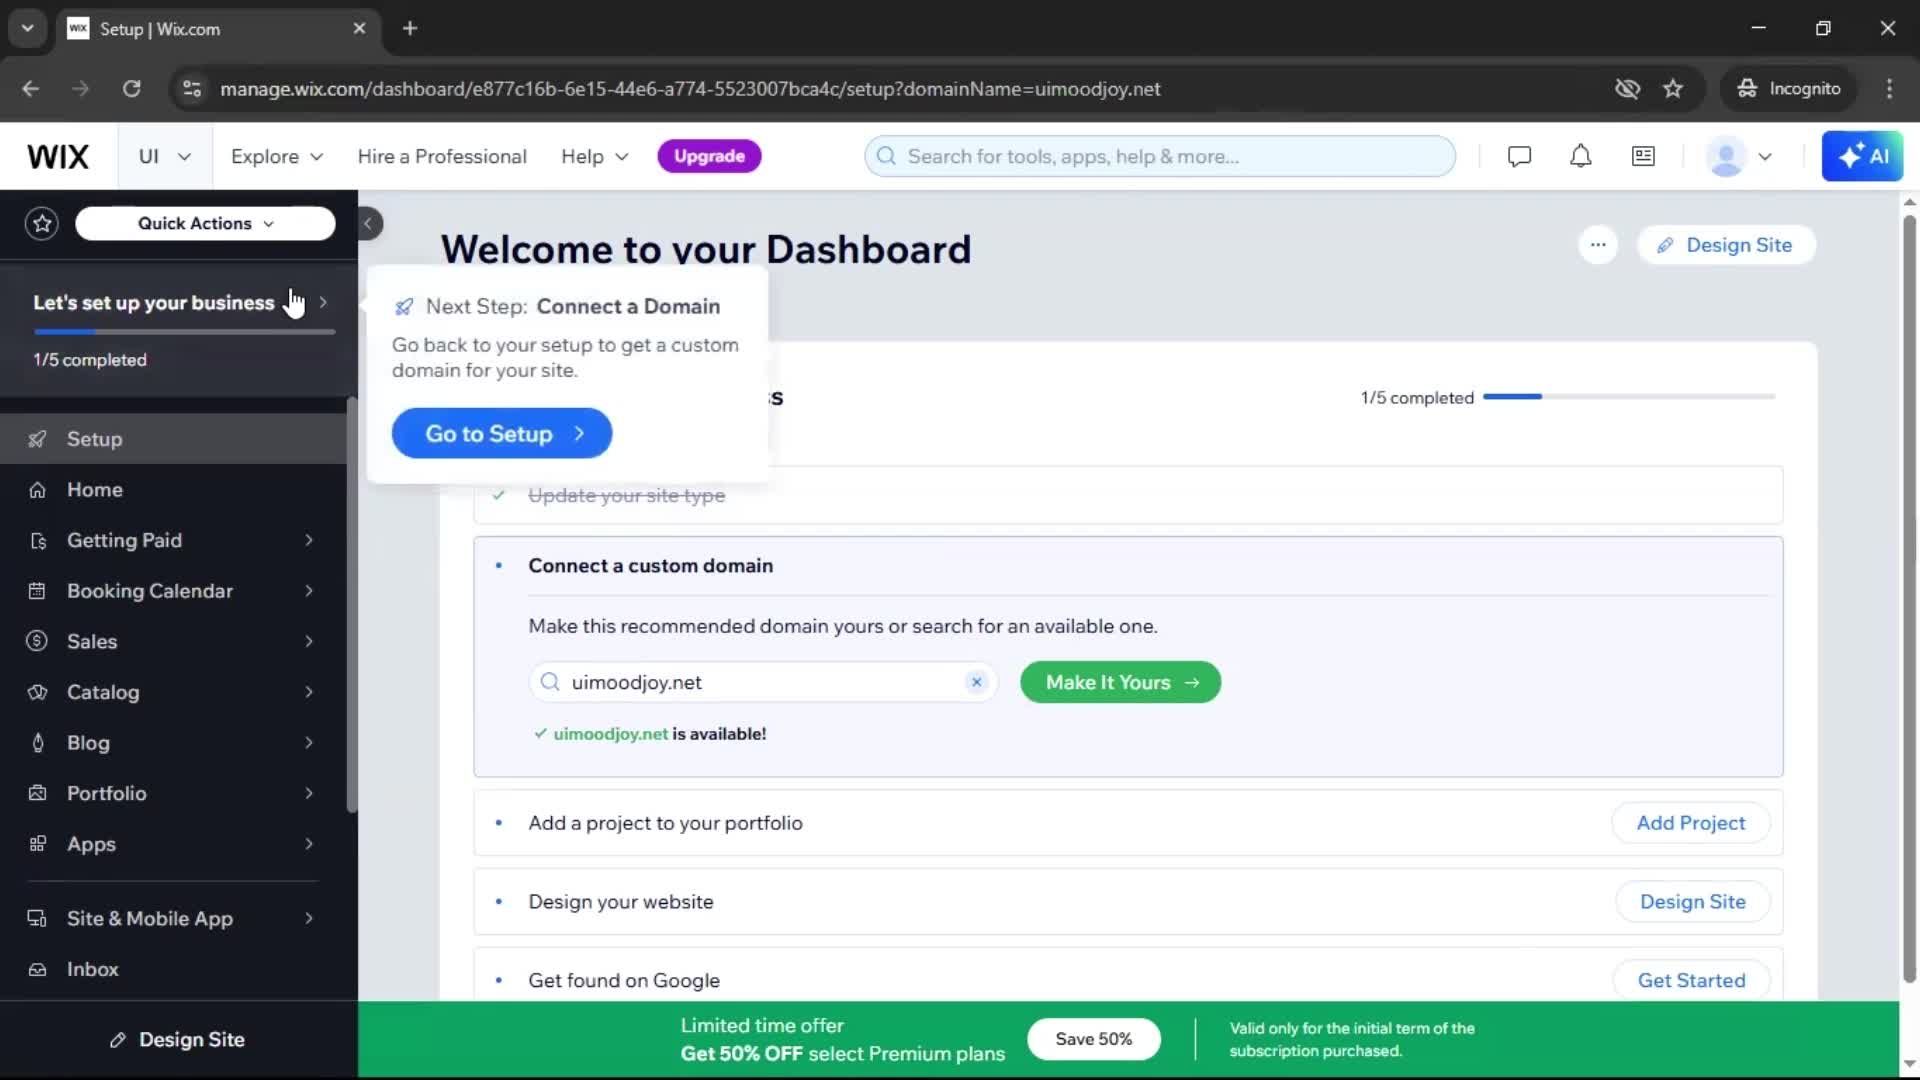Click the browser address bar URL

(690, 89)
